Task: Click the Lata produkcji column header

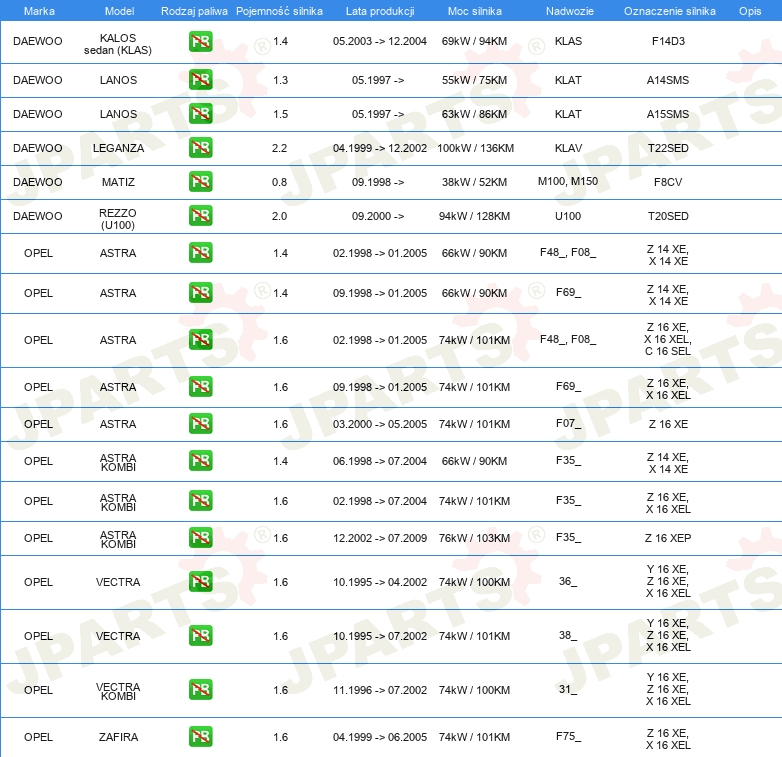Action: (380, 11)
